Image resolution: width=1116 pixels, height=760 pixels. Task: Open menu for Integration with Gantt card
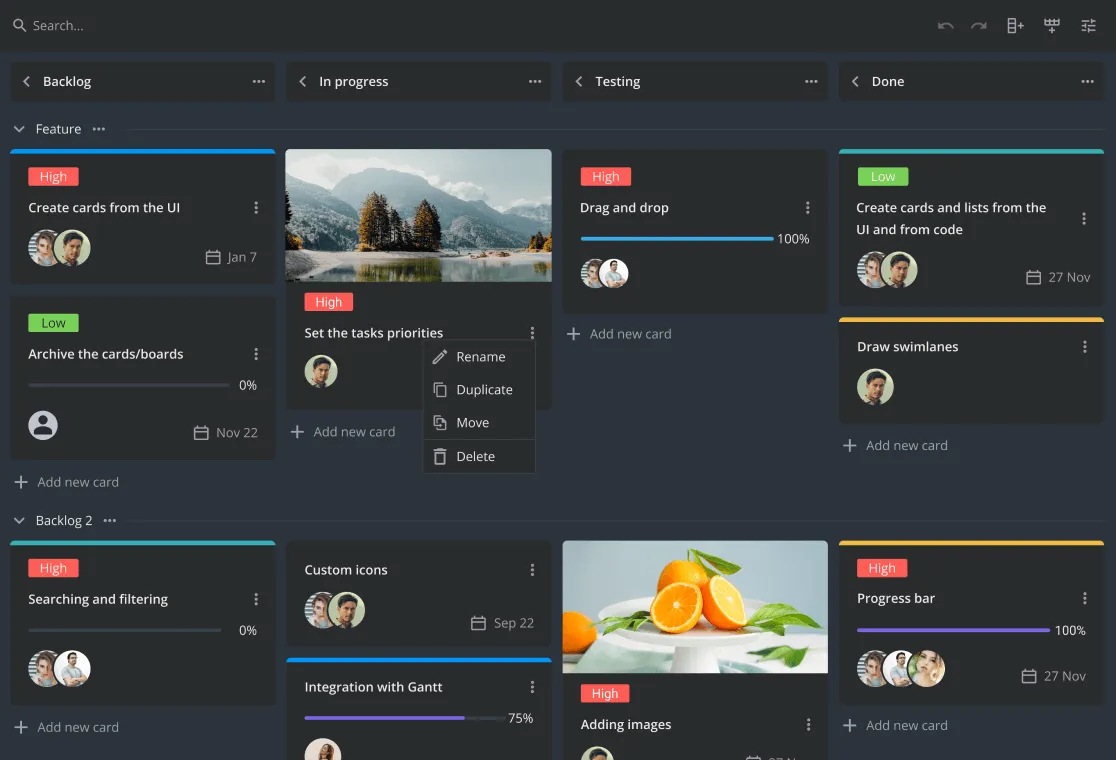(x=532, y=687)
